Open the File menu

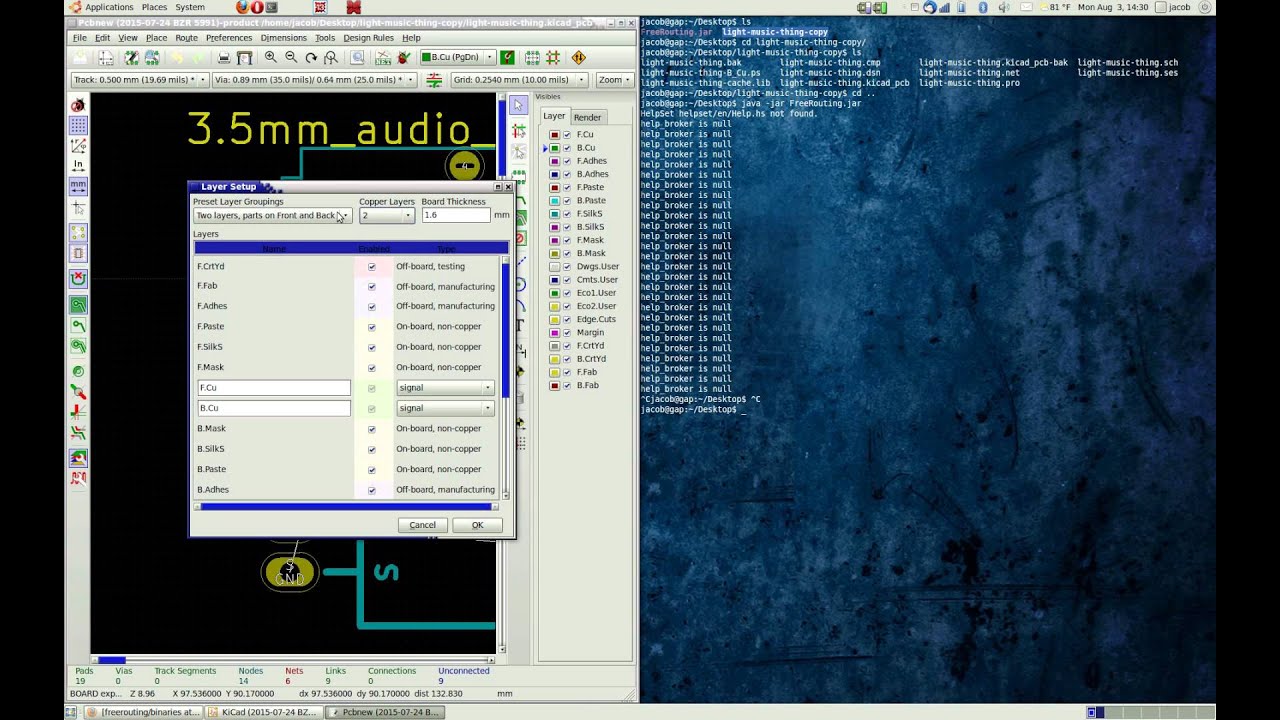click(79, 38)
